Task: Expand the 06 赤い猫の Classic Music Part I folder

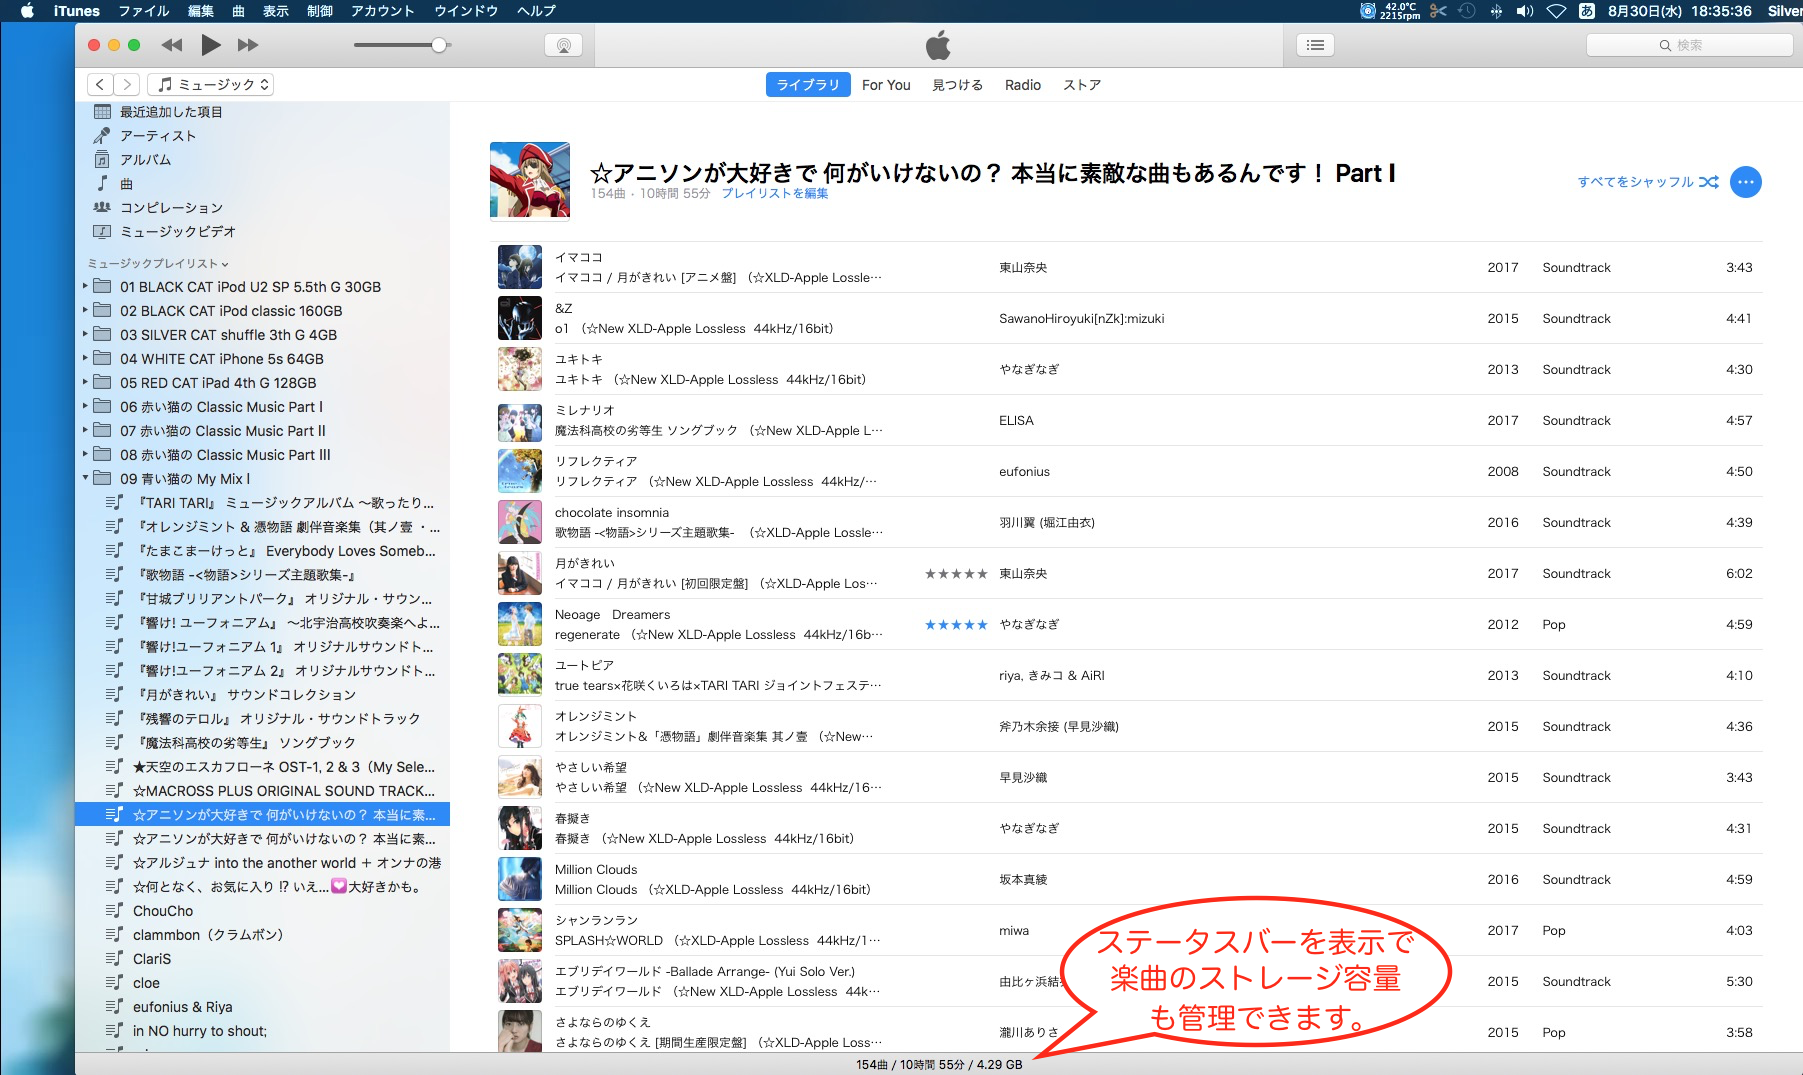Action: coord(85,406)
